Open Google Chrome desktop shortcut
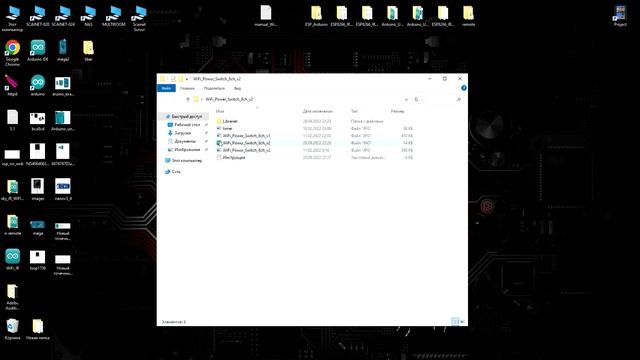Image resolution: width=640 pixels, height=360 pixels. pos(12,53)
